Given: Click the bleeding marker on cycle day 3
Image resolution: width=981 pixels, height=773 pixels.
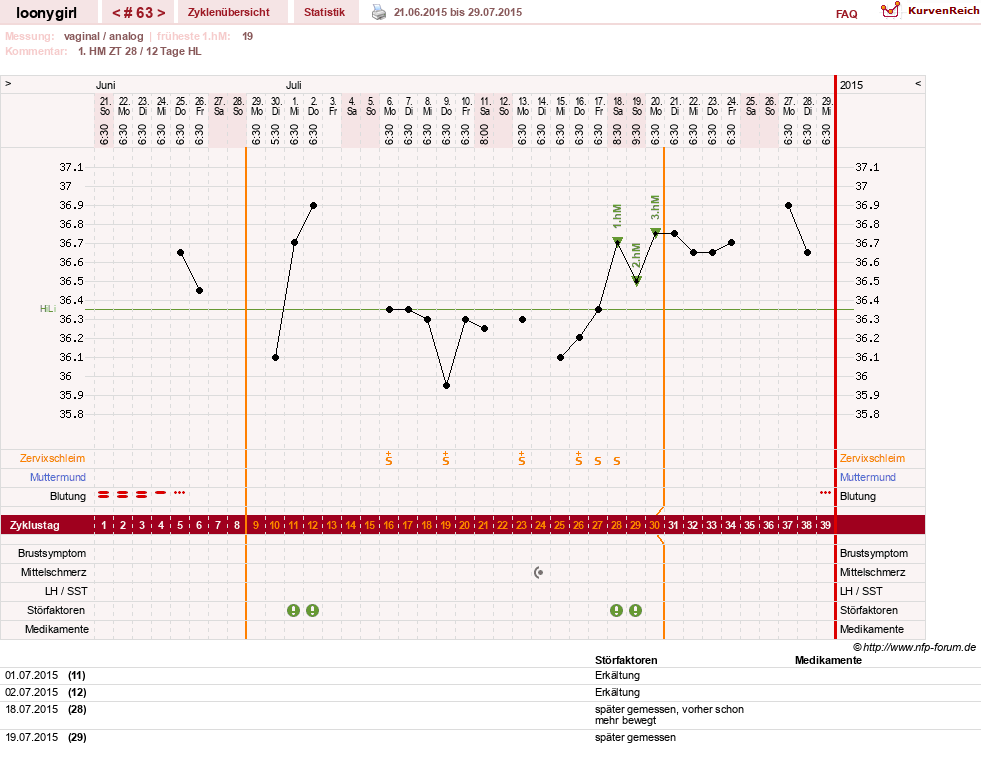Looking at the screenshot, I should click(x=141, y=494).
